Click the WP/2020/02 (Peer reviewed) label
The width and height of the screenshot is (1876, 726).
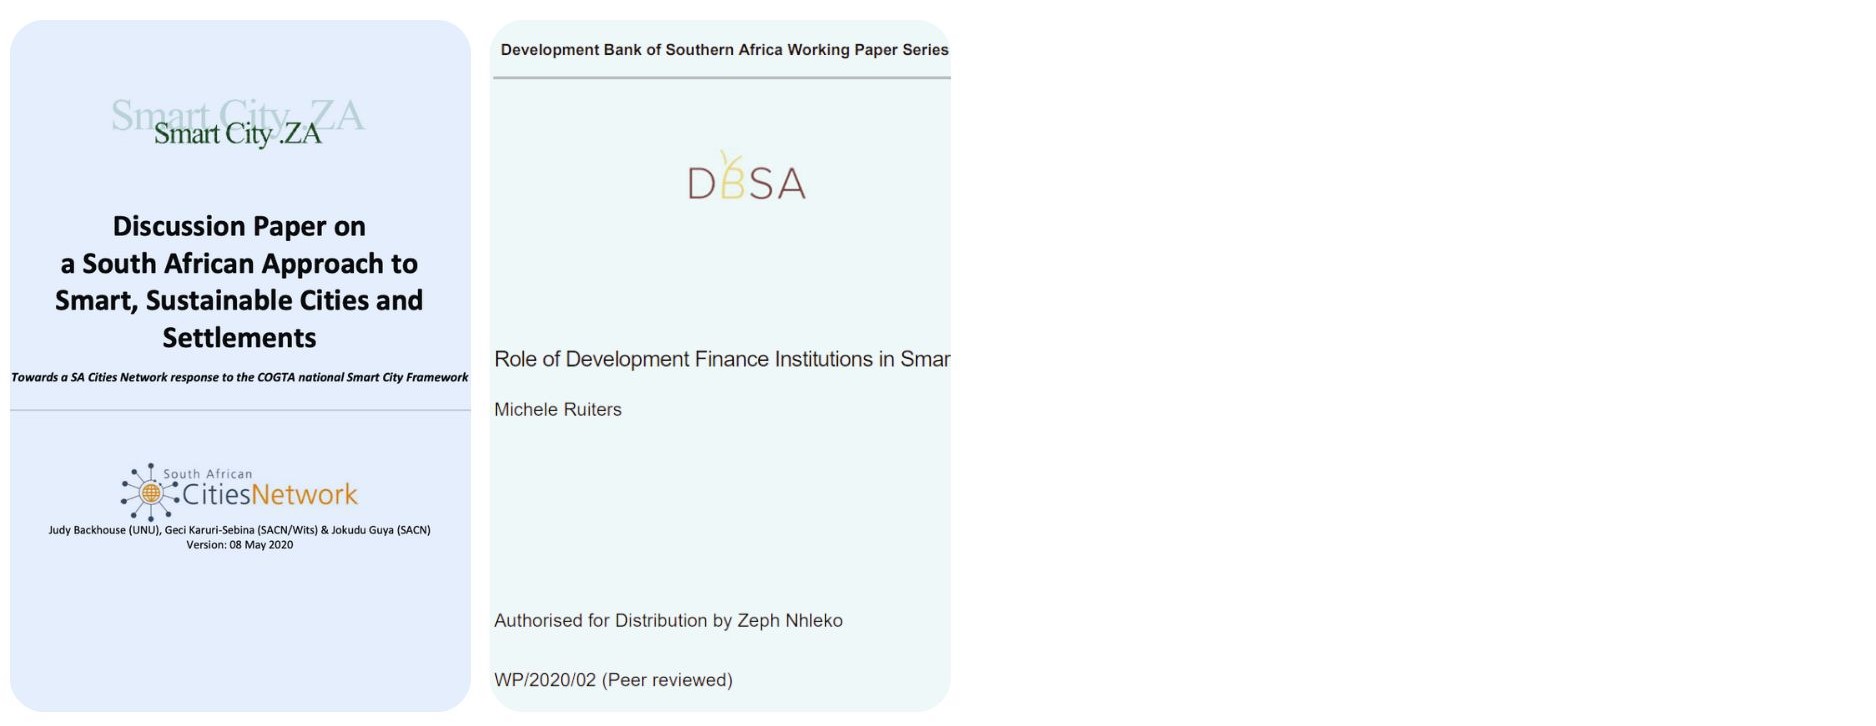[x=613, y=680]
